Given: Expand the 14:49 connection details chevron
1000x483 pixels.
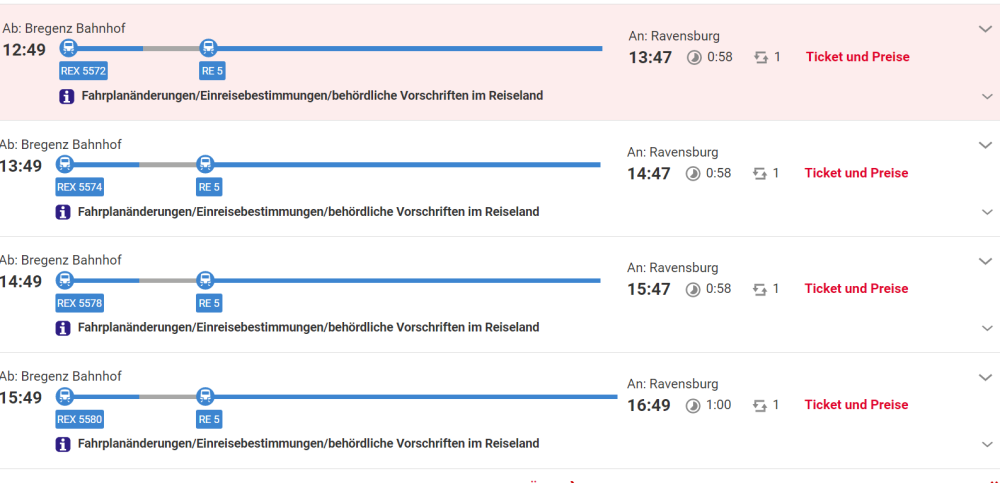Looking at the screenshot, I should (985, 262).
